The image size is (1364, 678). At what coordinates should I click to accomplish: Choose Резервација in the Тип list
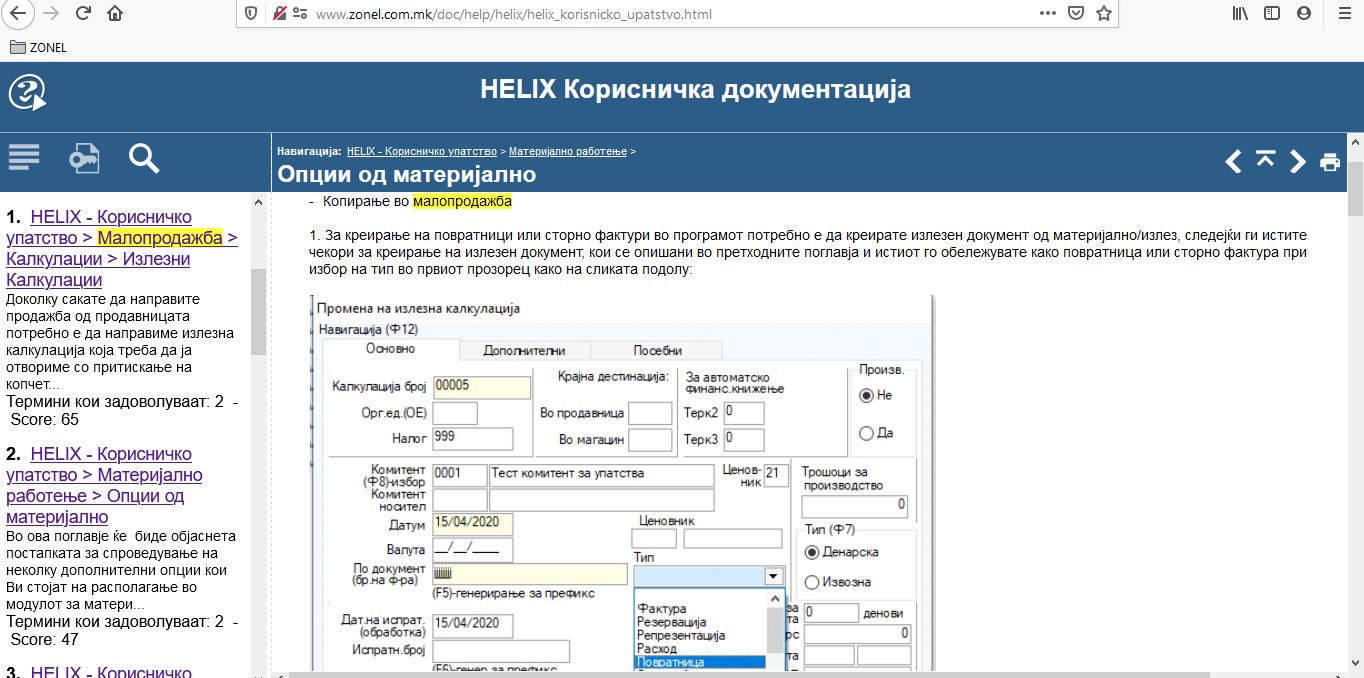coord(671,622)
